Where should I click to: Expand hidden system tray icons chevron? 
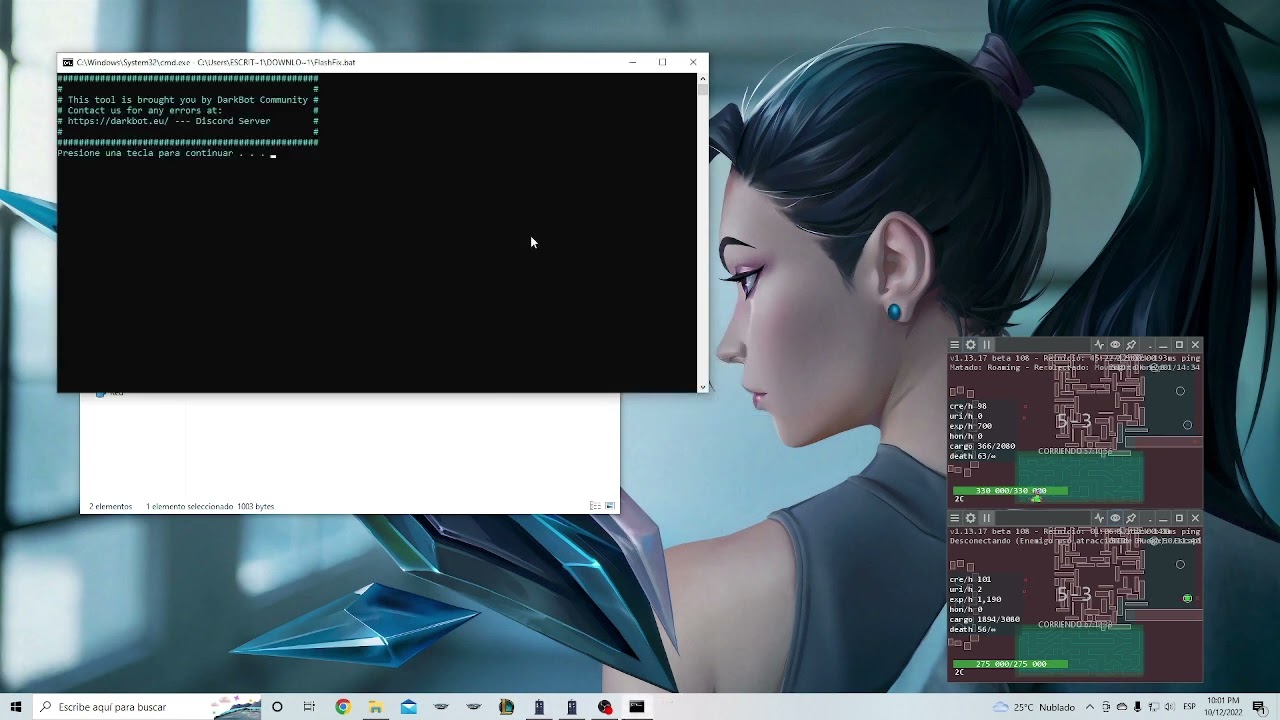click(x=1090, y=707)
